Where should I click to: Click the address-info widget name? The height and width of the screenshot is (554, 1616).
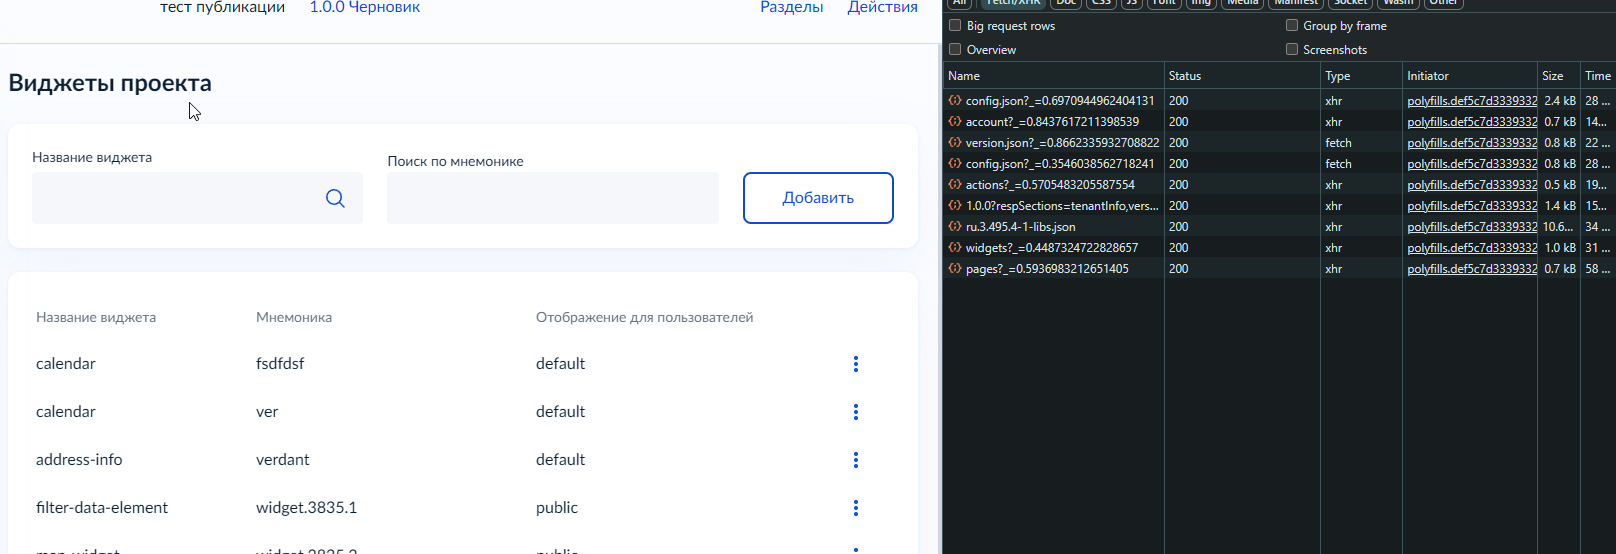[x=79, y=460]
